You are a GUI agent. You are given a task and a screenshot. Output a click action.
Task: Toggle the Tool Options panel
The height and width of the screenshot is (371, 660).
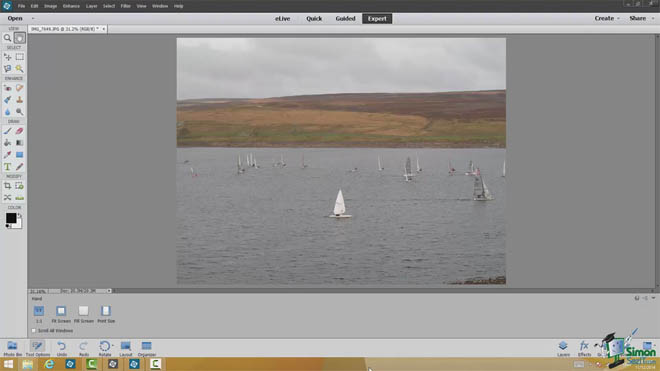[37, 348]
